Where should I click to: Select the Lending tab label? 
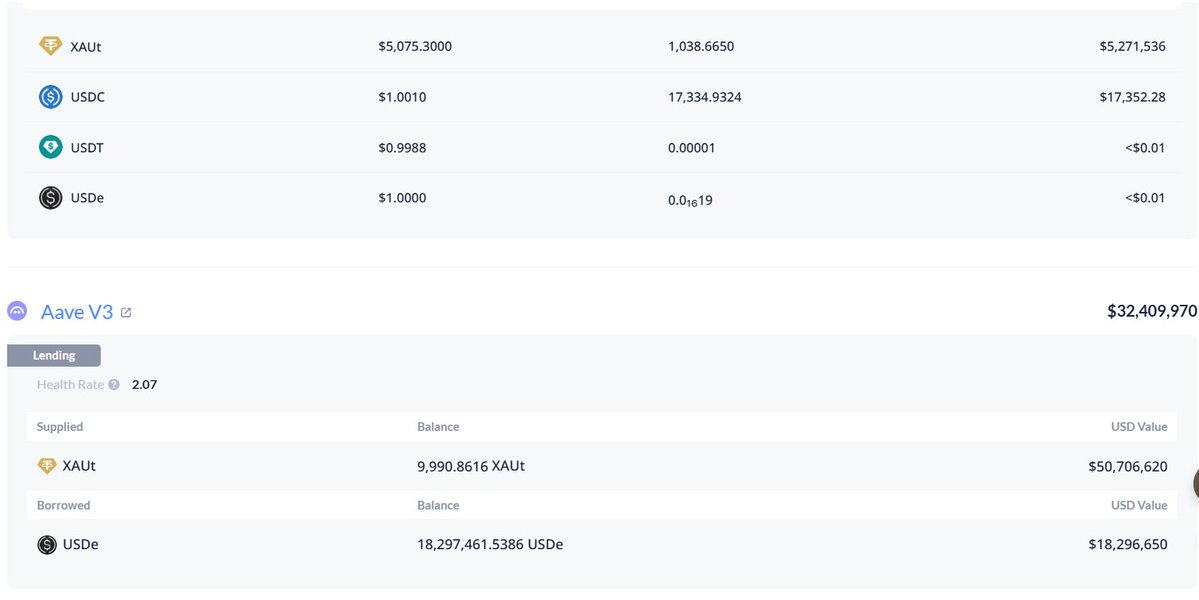54,355
